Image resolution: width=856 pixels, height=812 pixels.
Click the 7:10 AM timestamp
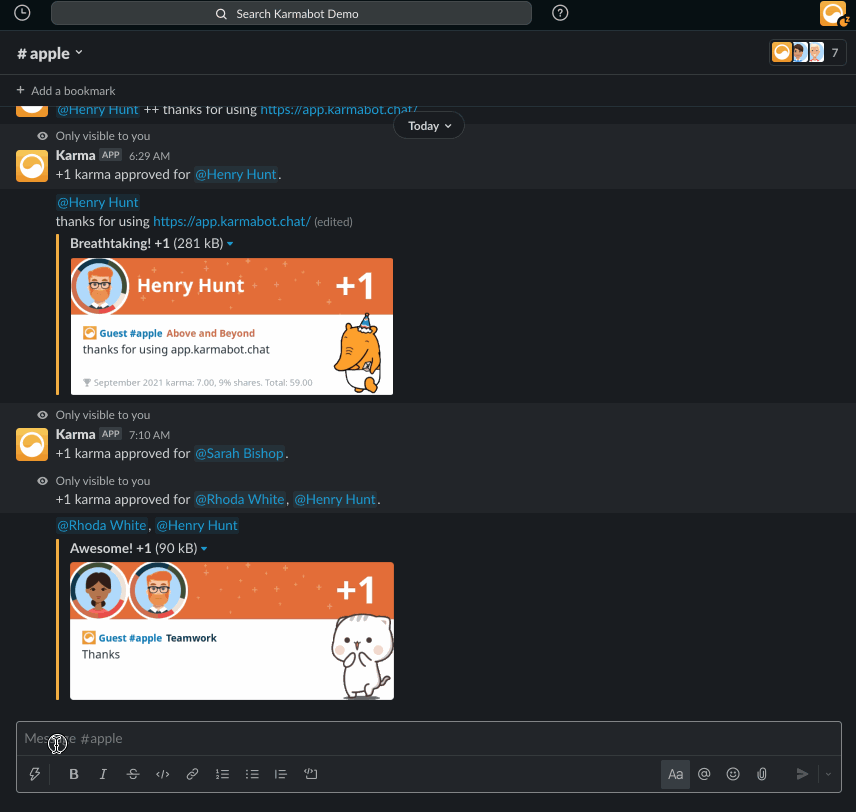[149, 435]
